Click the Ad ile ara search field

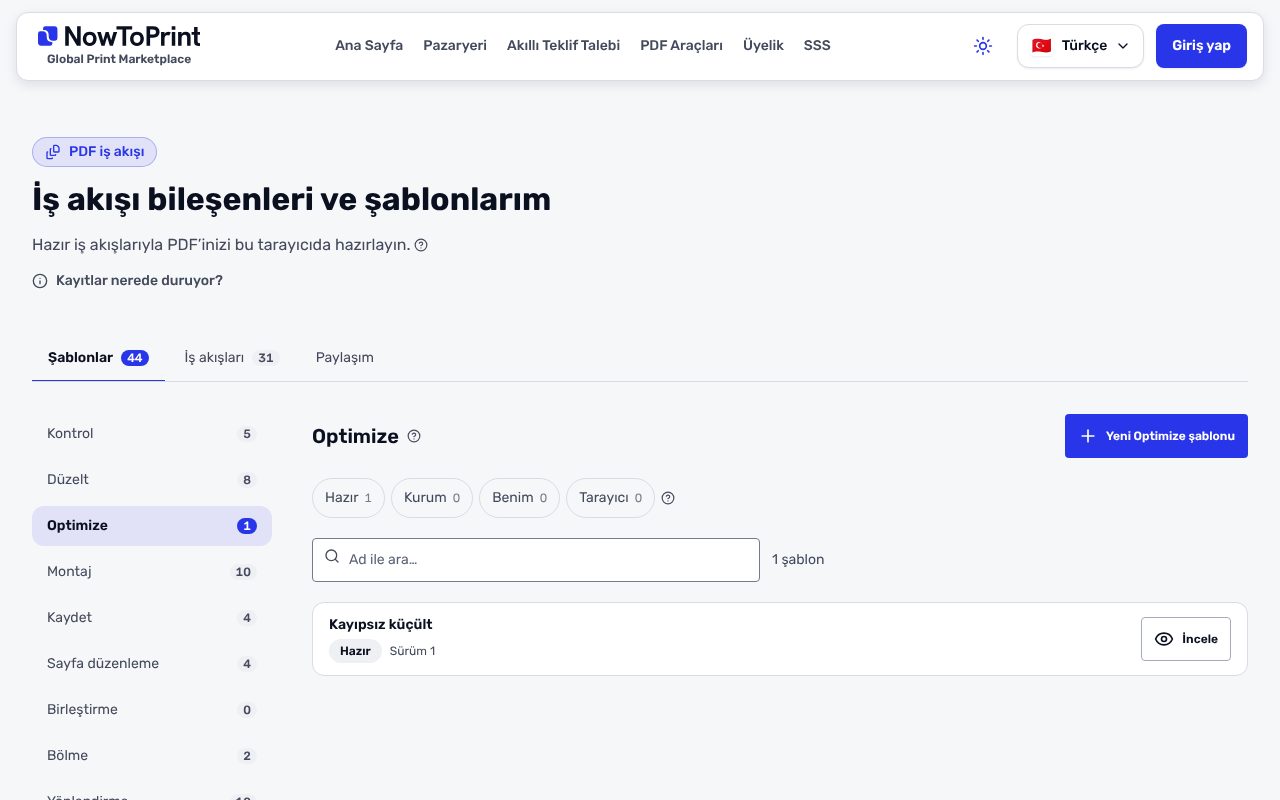[536, 560]
